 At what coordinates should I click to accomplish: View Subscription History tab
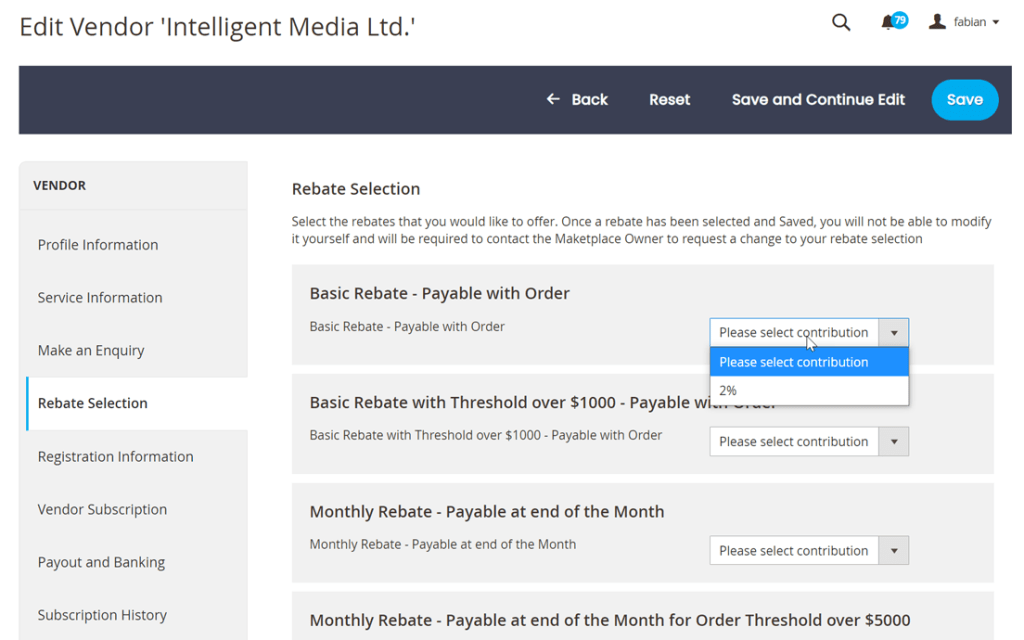103,615
